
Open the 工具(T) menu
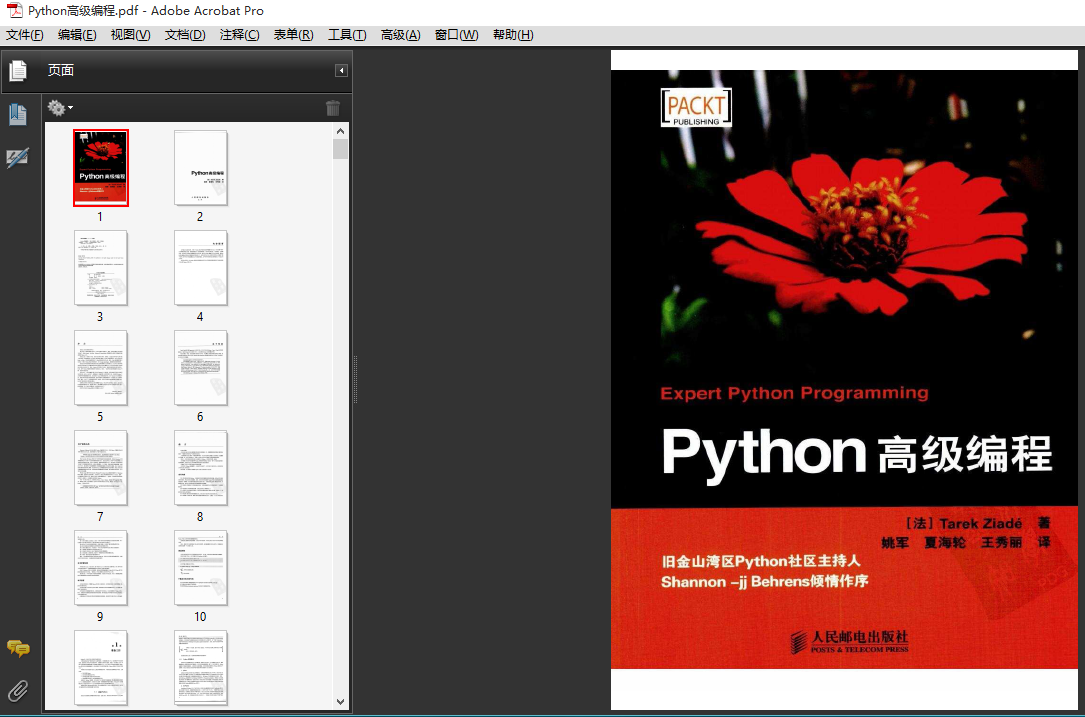347,35
